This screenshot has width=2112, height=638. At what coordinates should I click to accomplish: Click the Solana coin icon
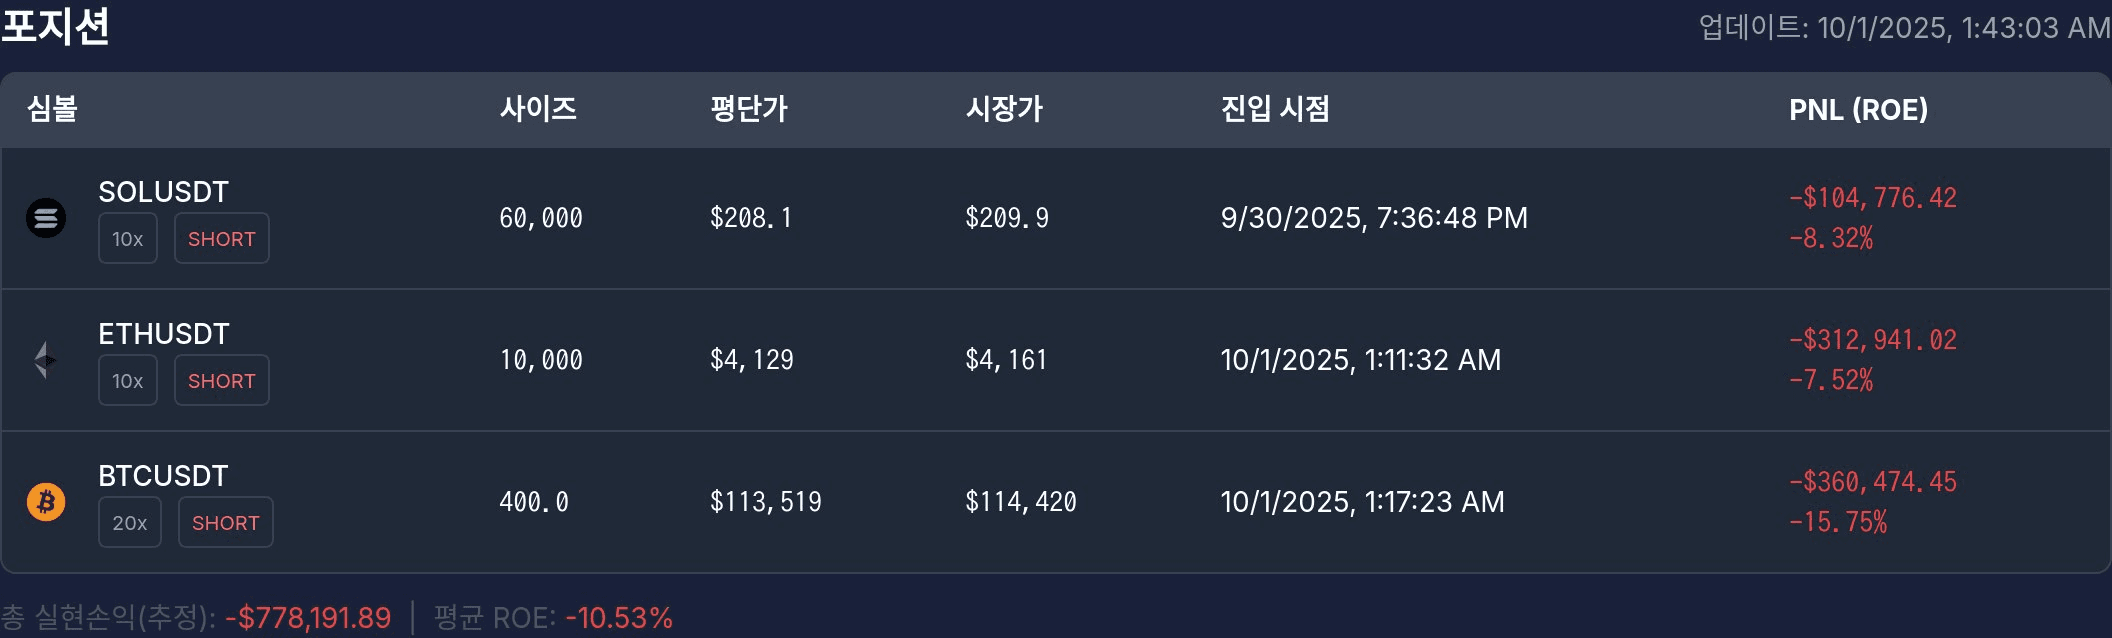[46, 218]
